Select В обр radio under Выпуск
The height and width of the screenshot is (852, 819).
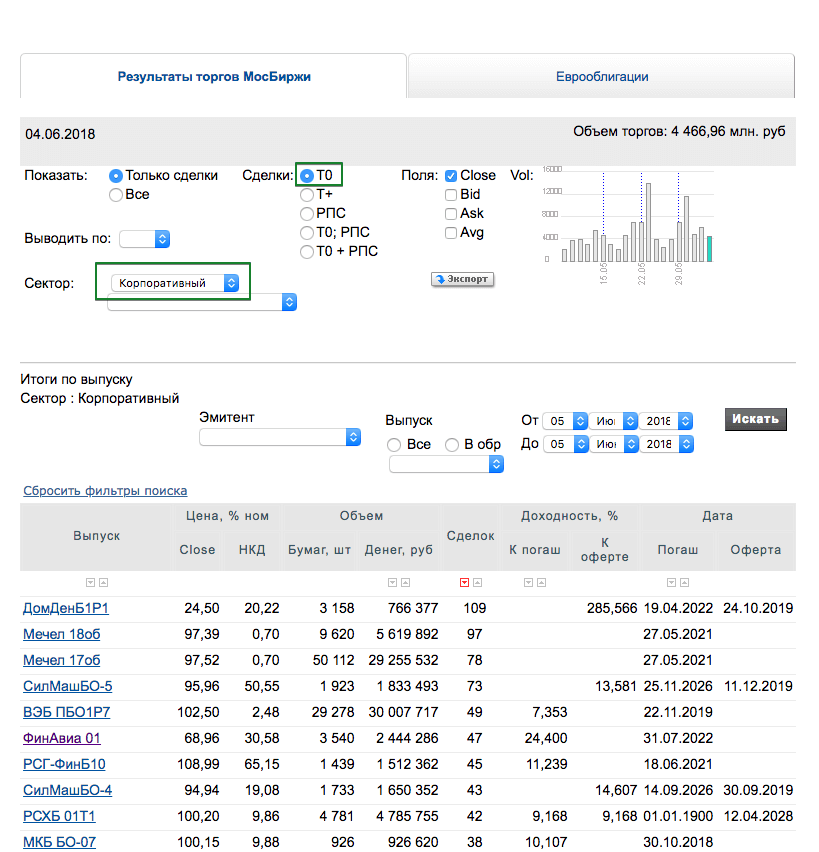pos(452,445)
